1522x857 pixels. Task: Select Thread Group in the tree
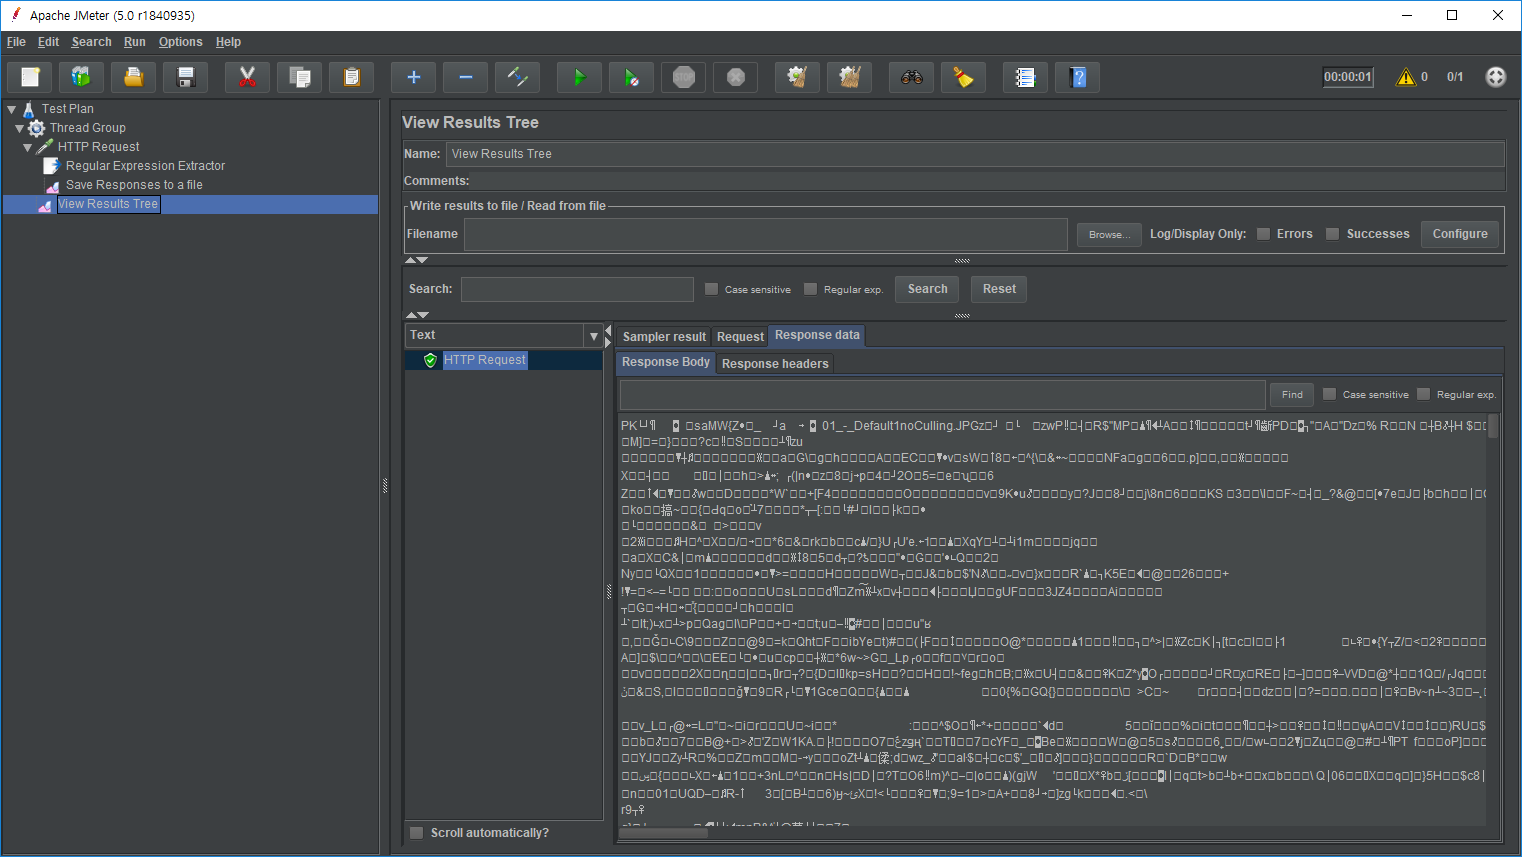pos(88,128)
